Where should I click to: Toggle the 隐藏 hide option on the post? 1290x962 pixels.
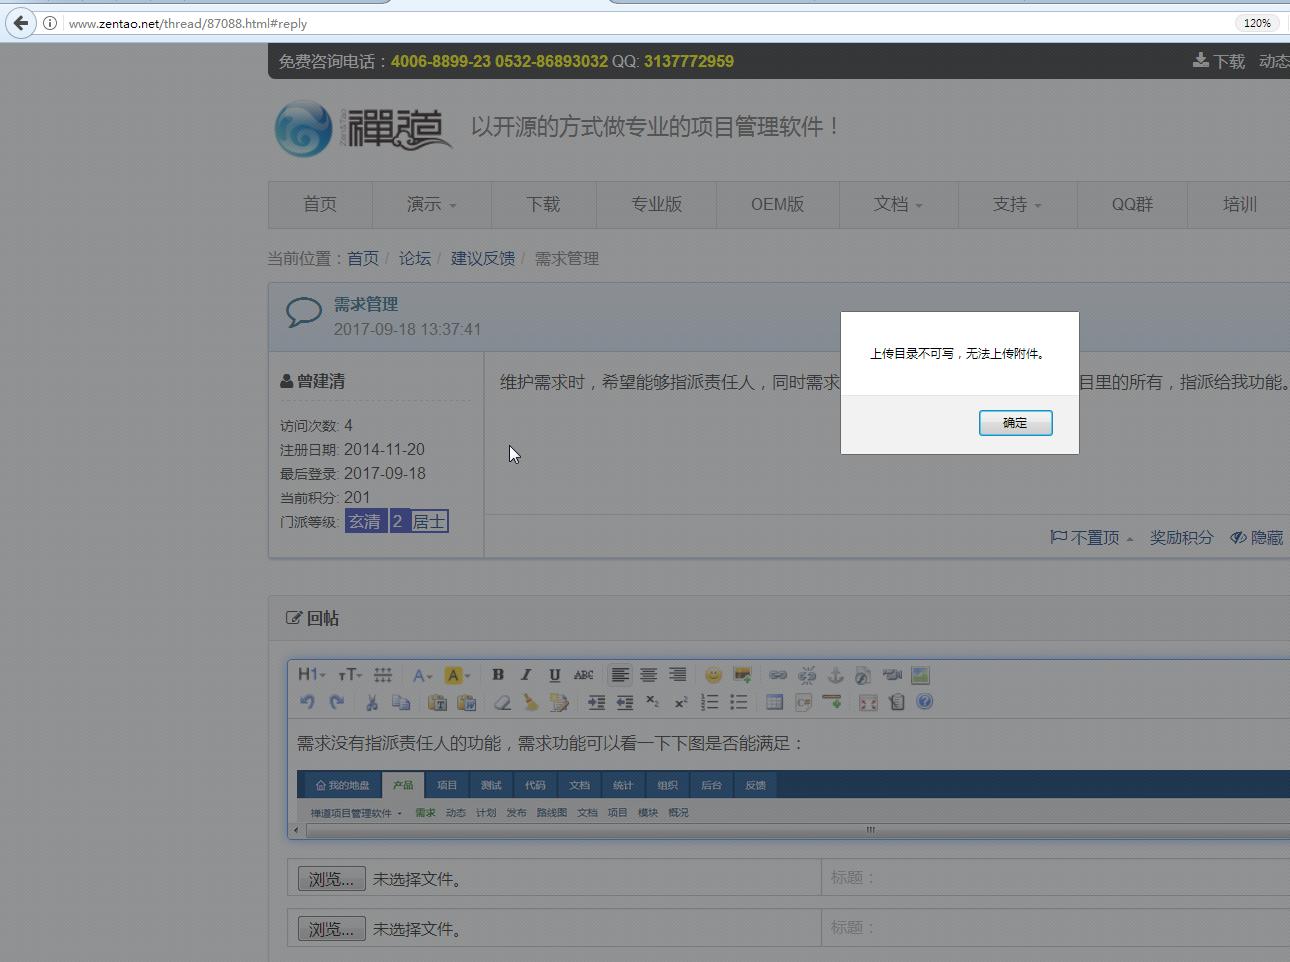(1257, 538)
